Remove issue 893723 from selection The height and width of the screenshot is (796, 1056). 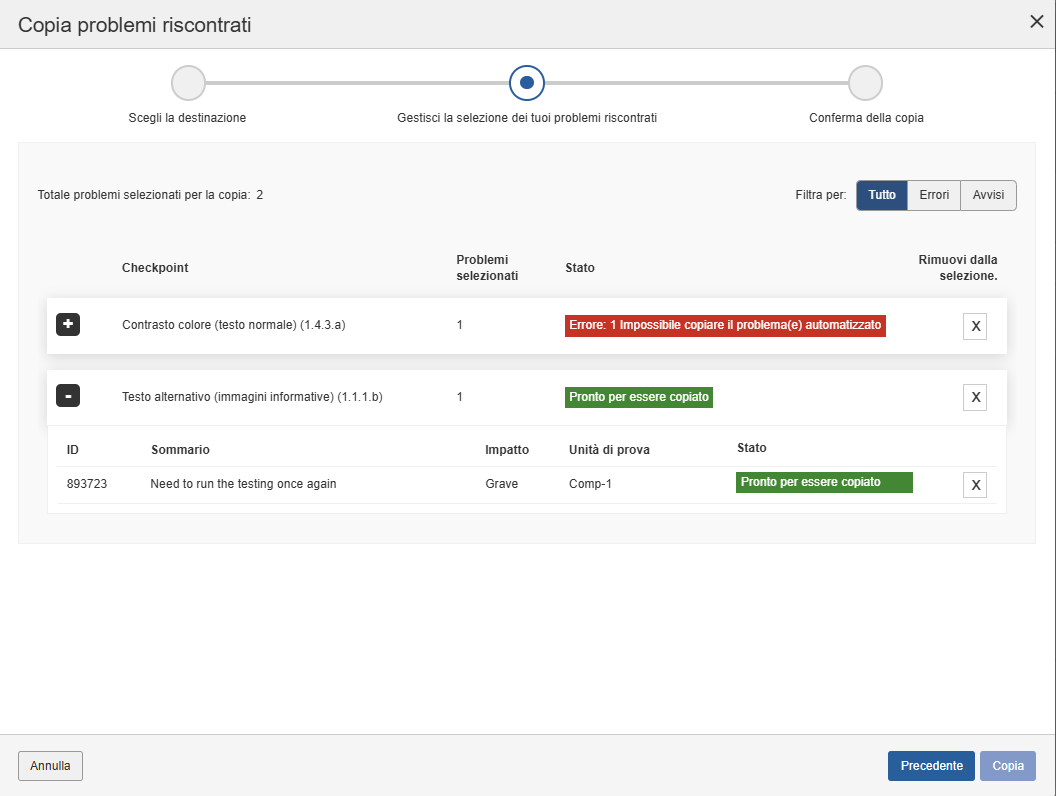[975, 485]
